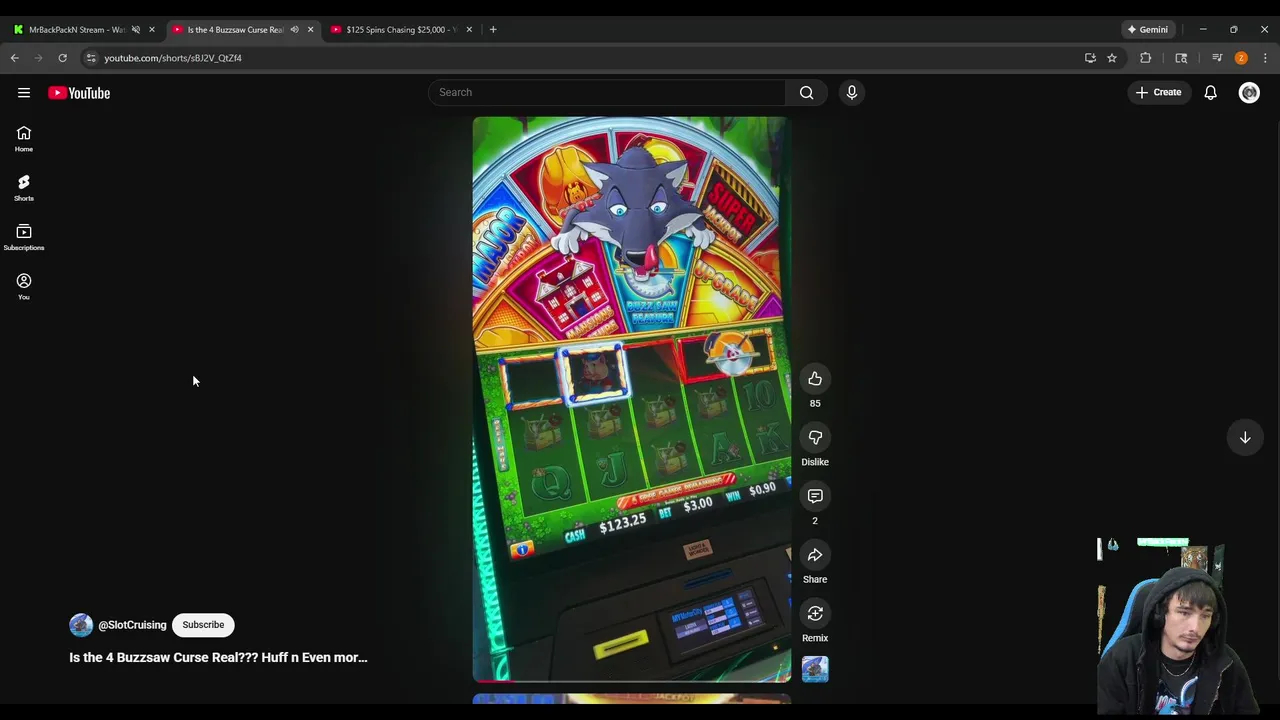This screenshot has height=720, width=1280.
Task: Start voice search with microphone
Action: (852, 92)
